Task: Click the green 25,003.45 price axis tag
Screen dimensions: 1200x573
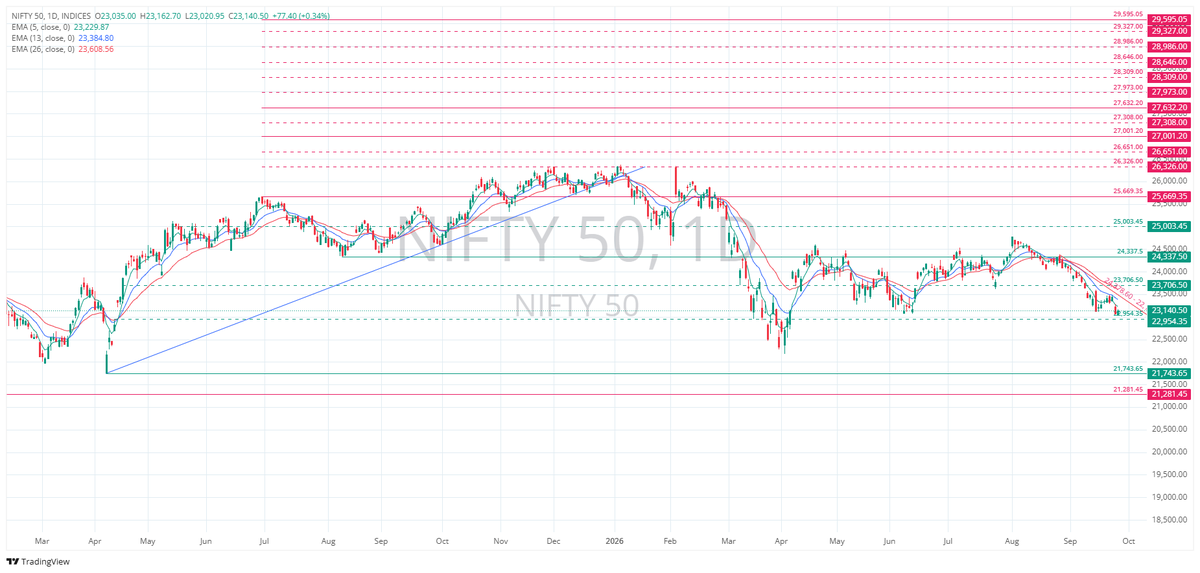Action: 1169,226
